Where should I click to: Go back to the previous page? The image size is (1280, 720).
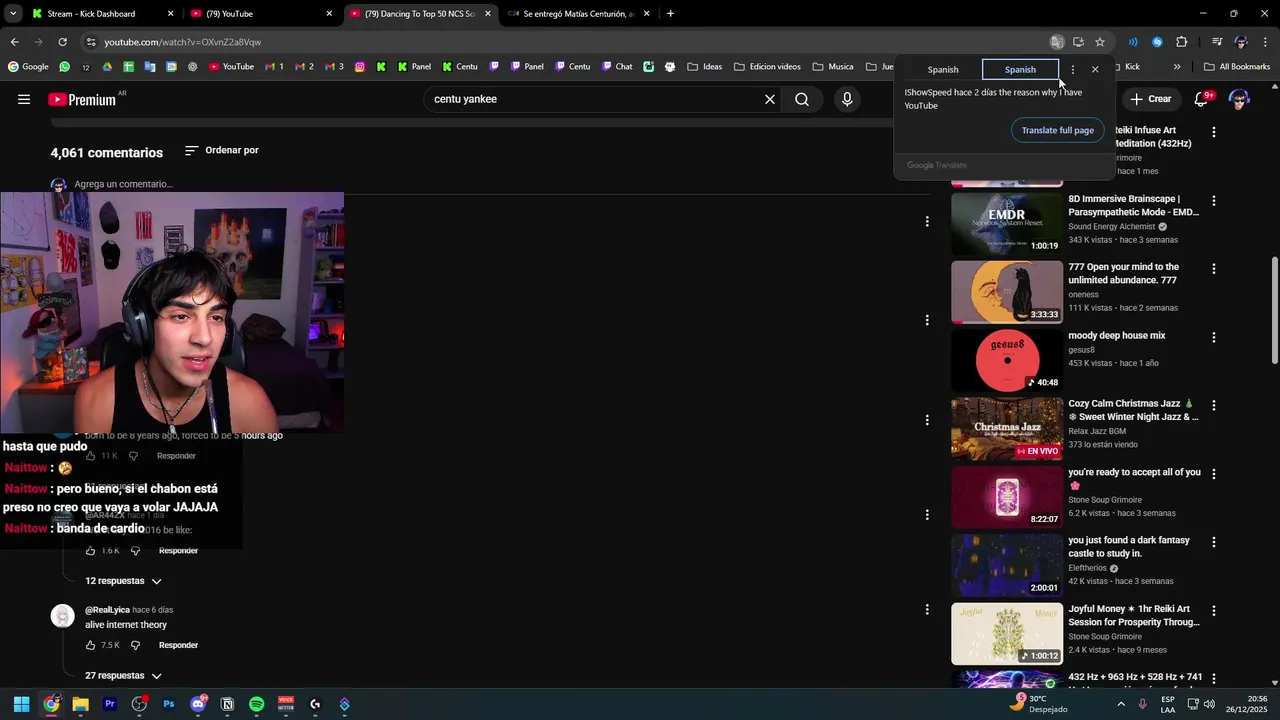pyautogui.click(x=14, y=42)
